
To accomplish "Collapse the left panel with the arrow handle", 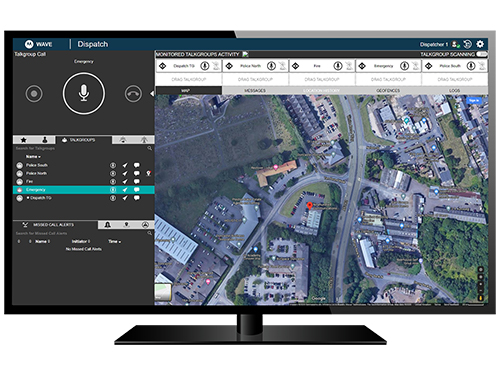I will coord(152,94).
